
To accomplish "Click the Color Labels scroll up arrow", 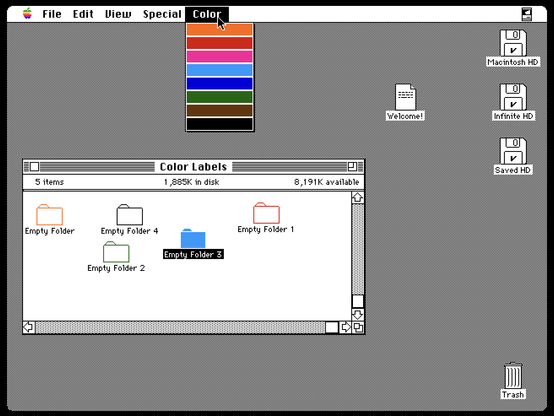I will click(x=358, y=198).
